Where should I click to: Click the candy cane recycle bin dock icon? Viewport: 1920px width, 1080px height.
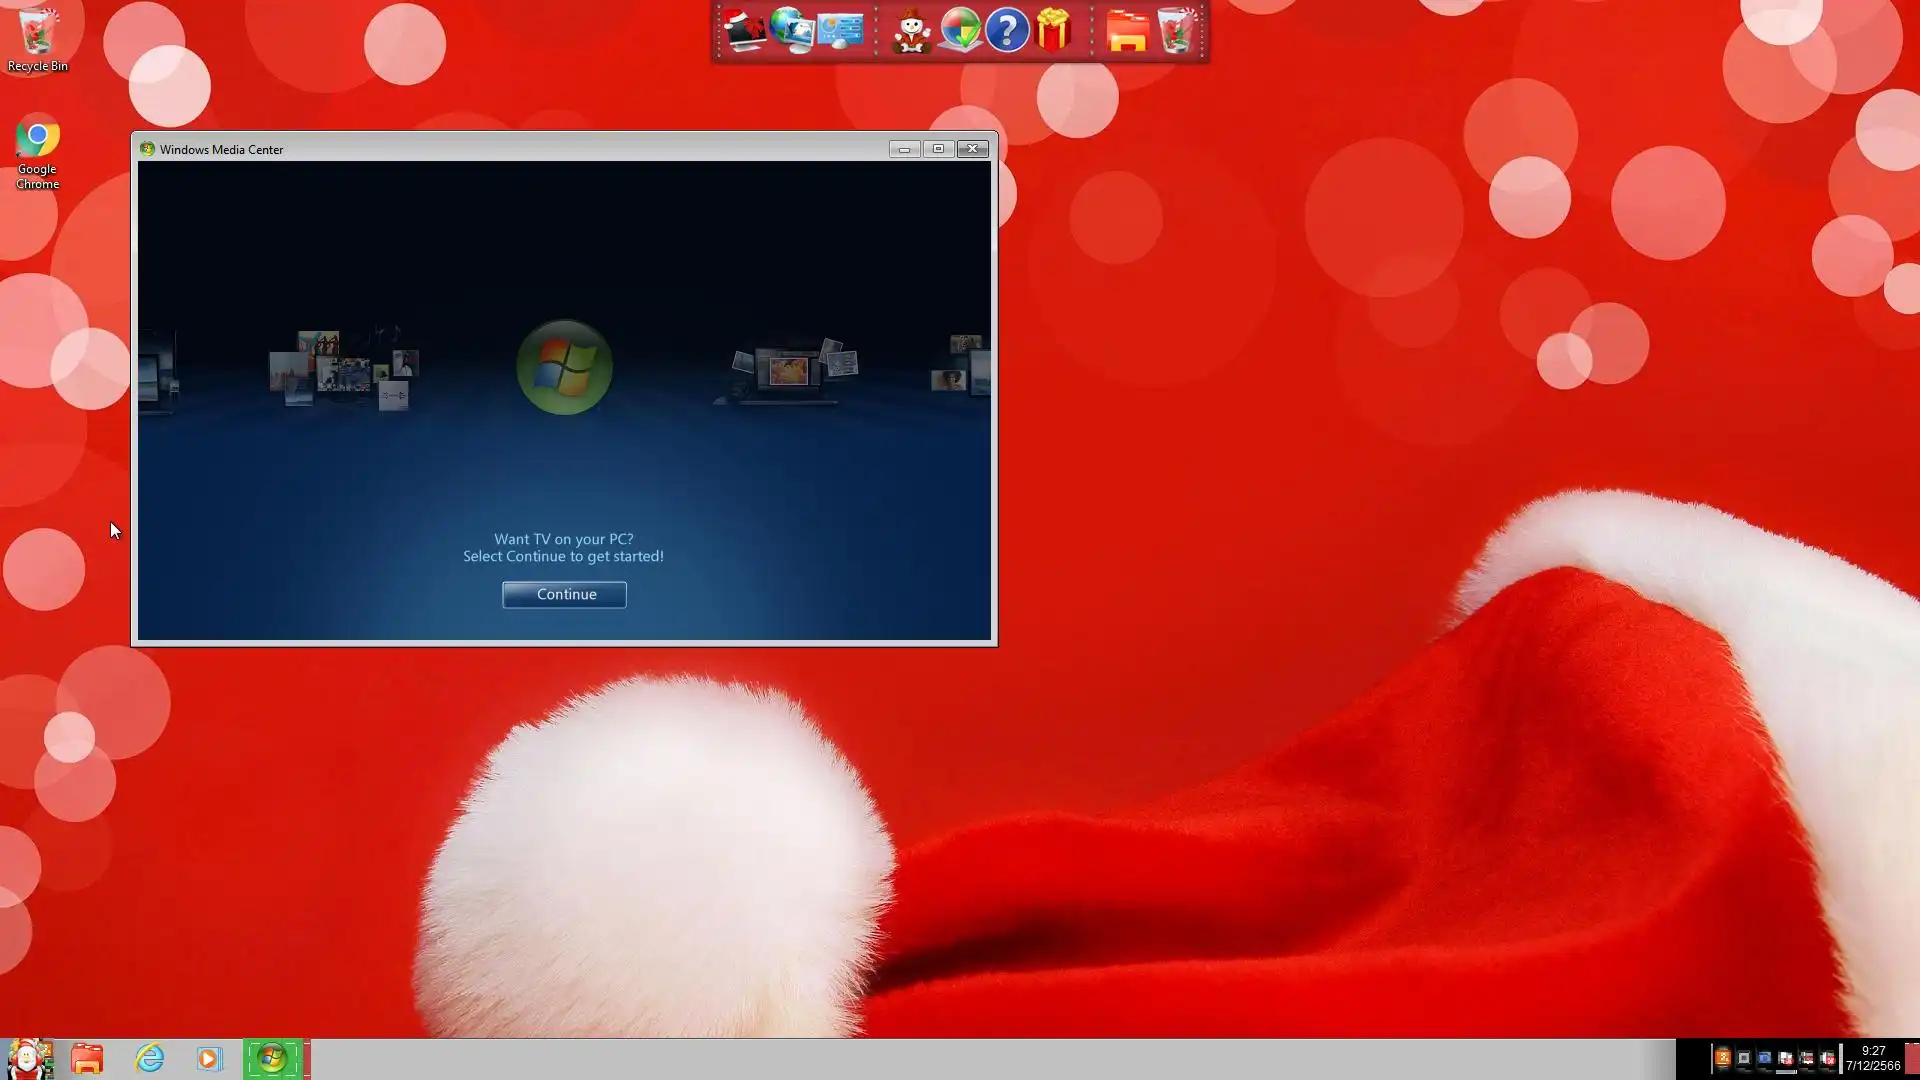click(1176, 31)
